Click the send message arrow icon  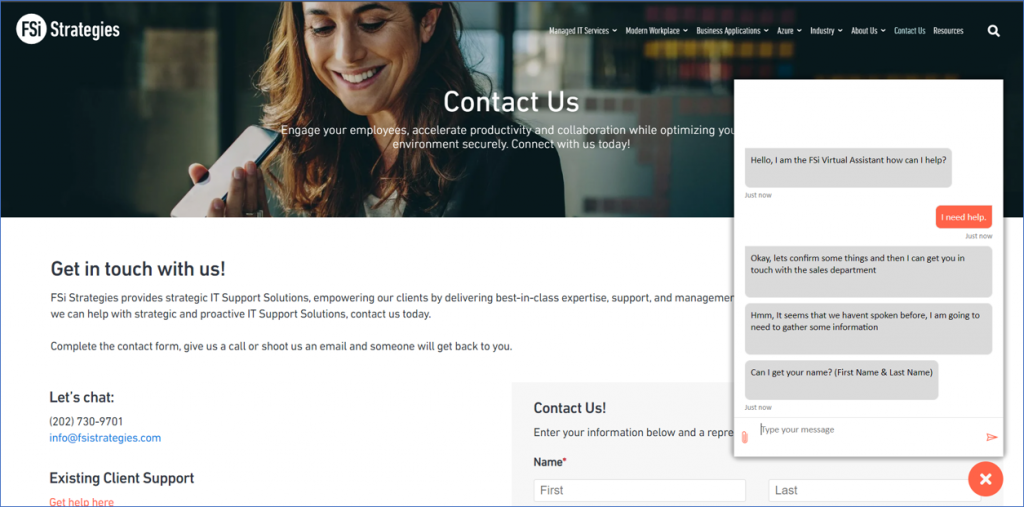(991, 437)
